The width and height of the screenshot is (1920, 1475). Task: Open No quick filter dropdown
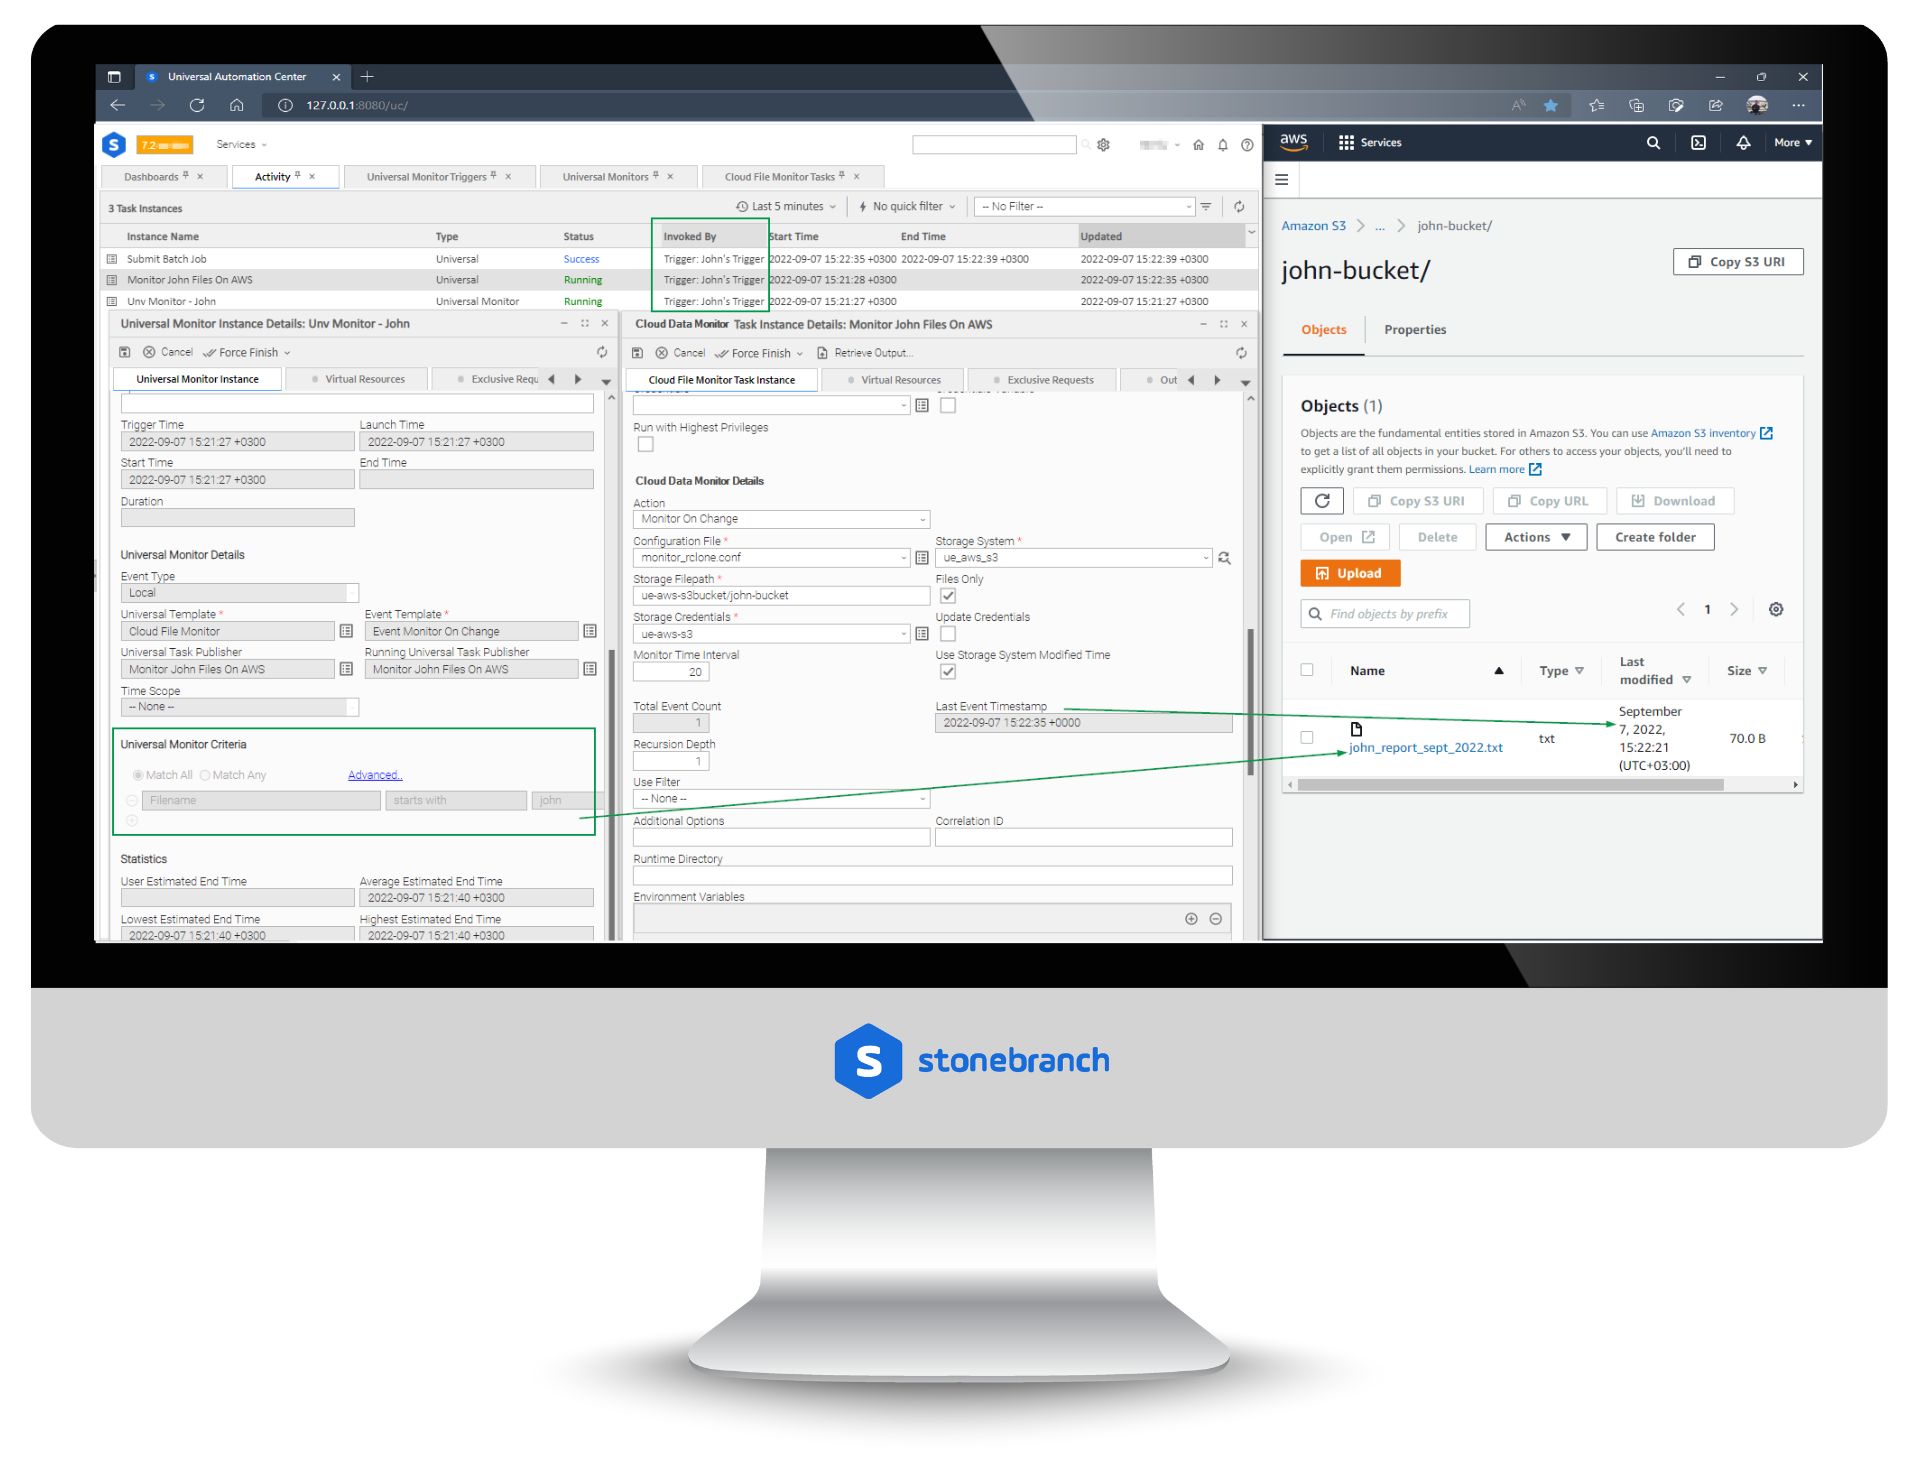click(907, 207)
